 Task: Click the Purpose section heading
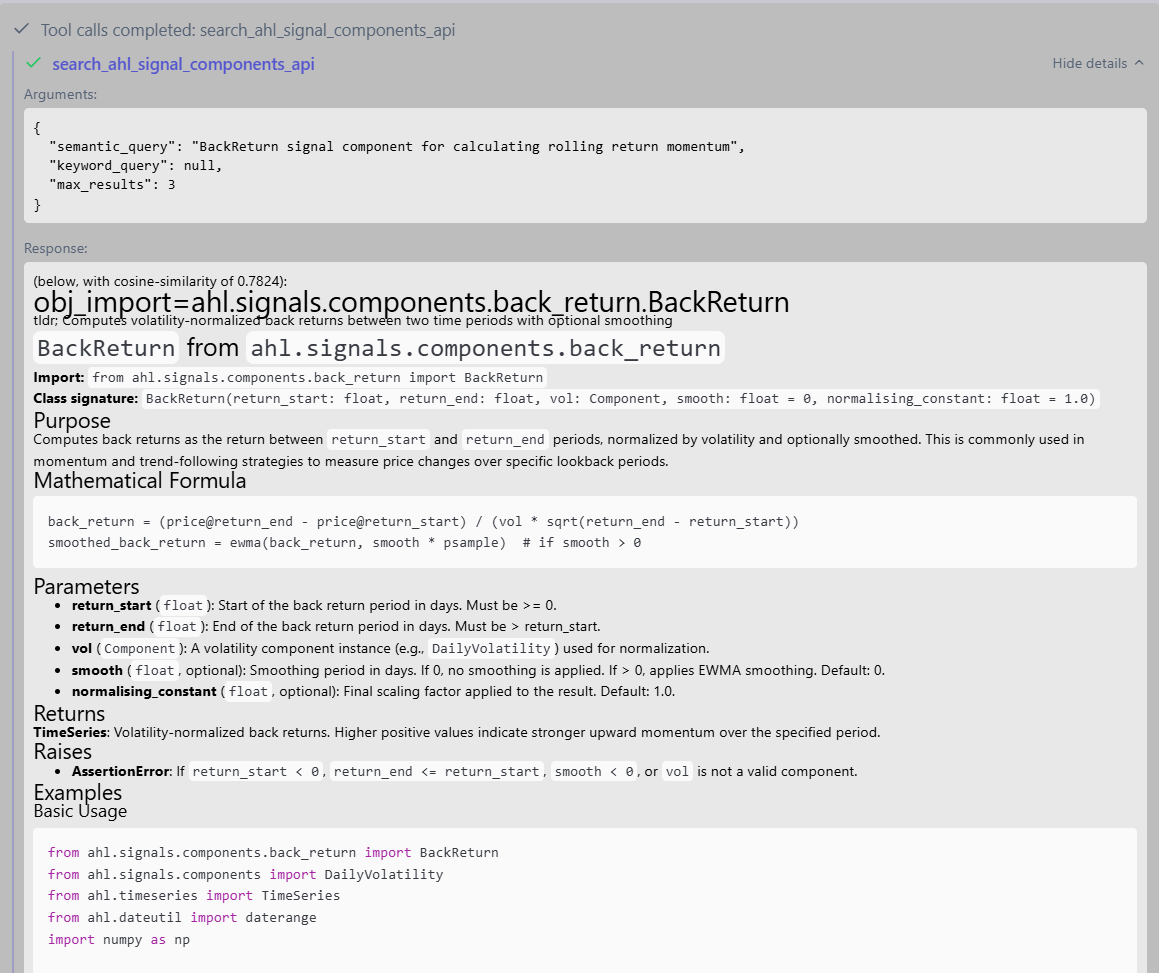[72, 420]
